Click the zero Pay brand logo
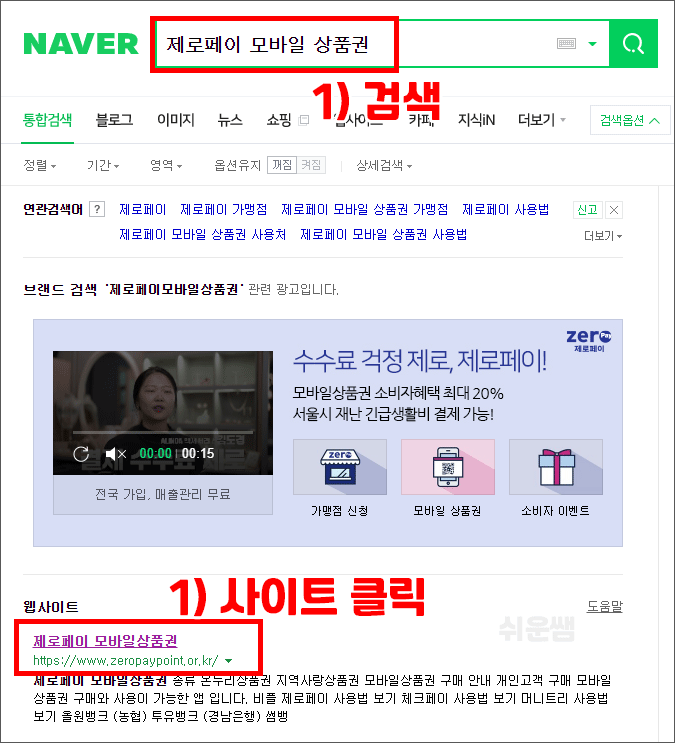The image size is (675, 743). click(x=589, y=341)
